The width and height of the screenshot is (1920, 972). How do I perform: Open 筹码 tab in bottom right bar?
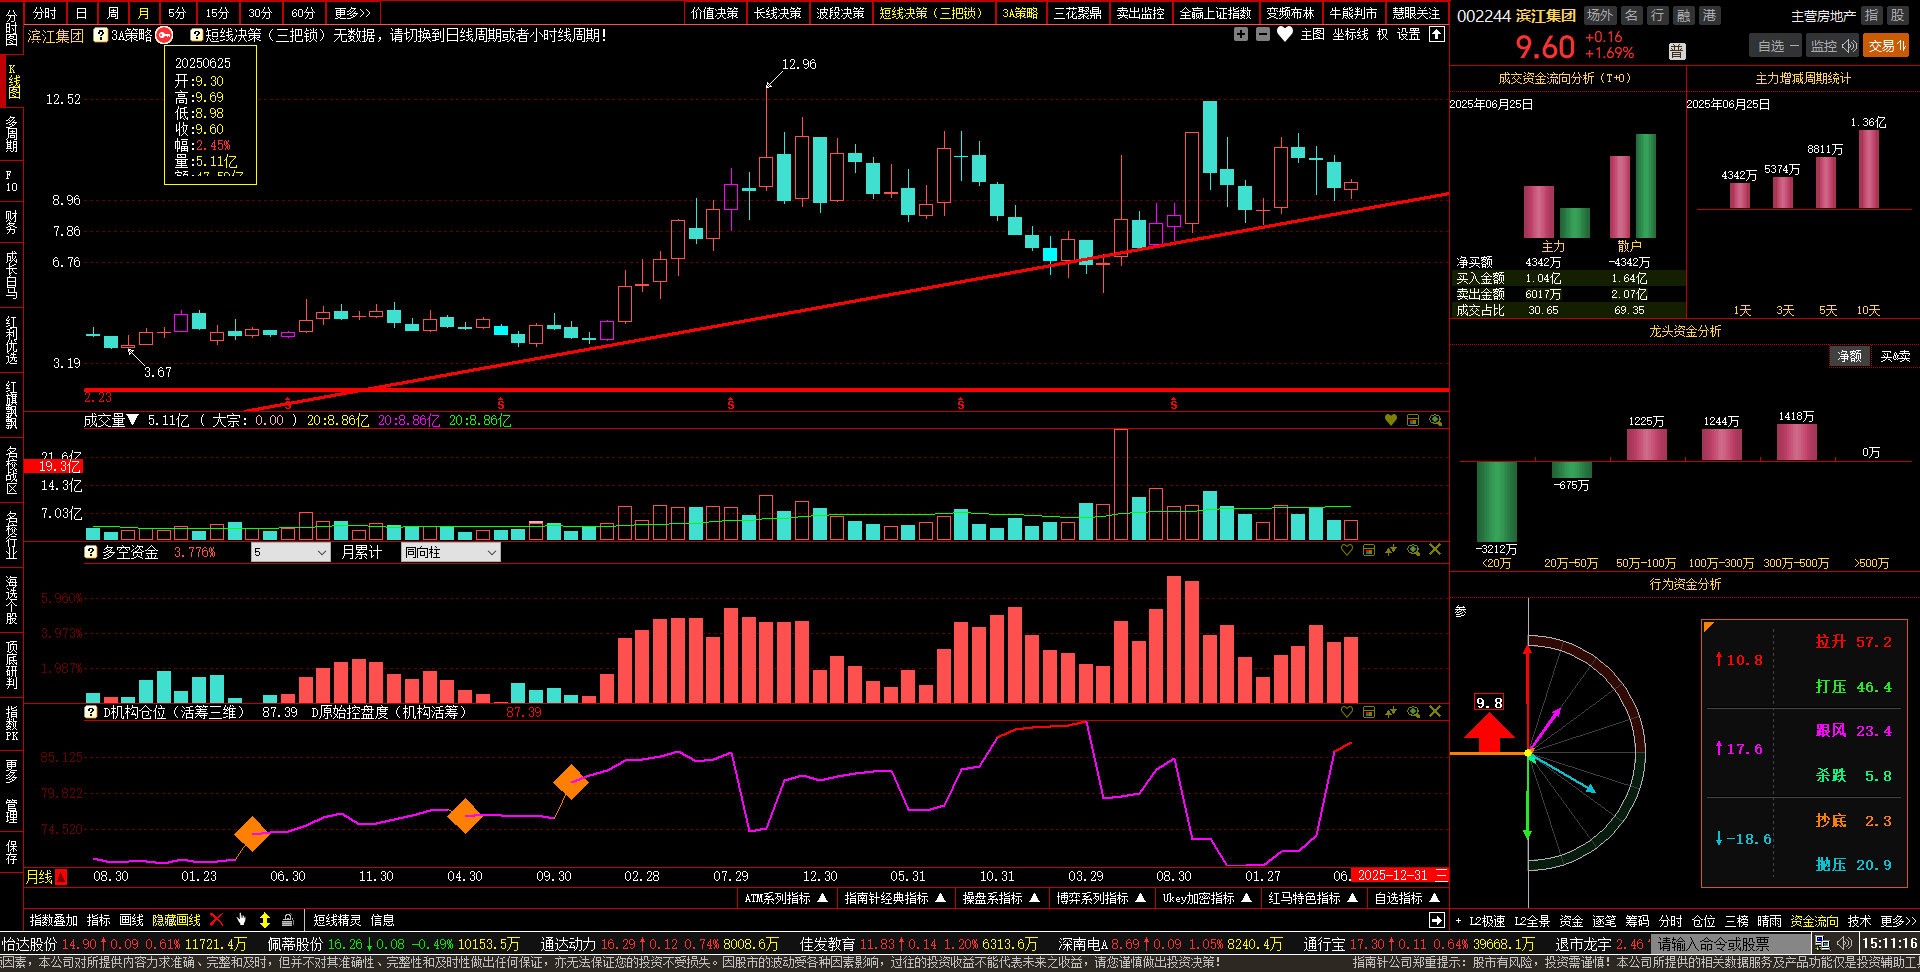(1637, 921)
